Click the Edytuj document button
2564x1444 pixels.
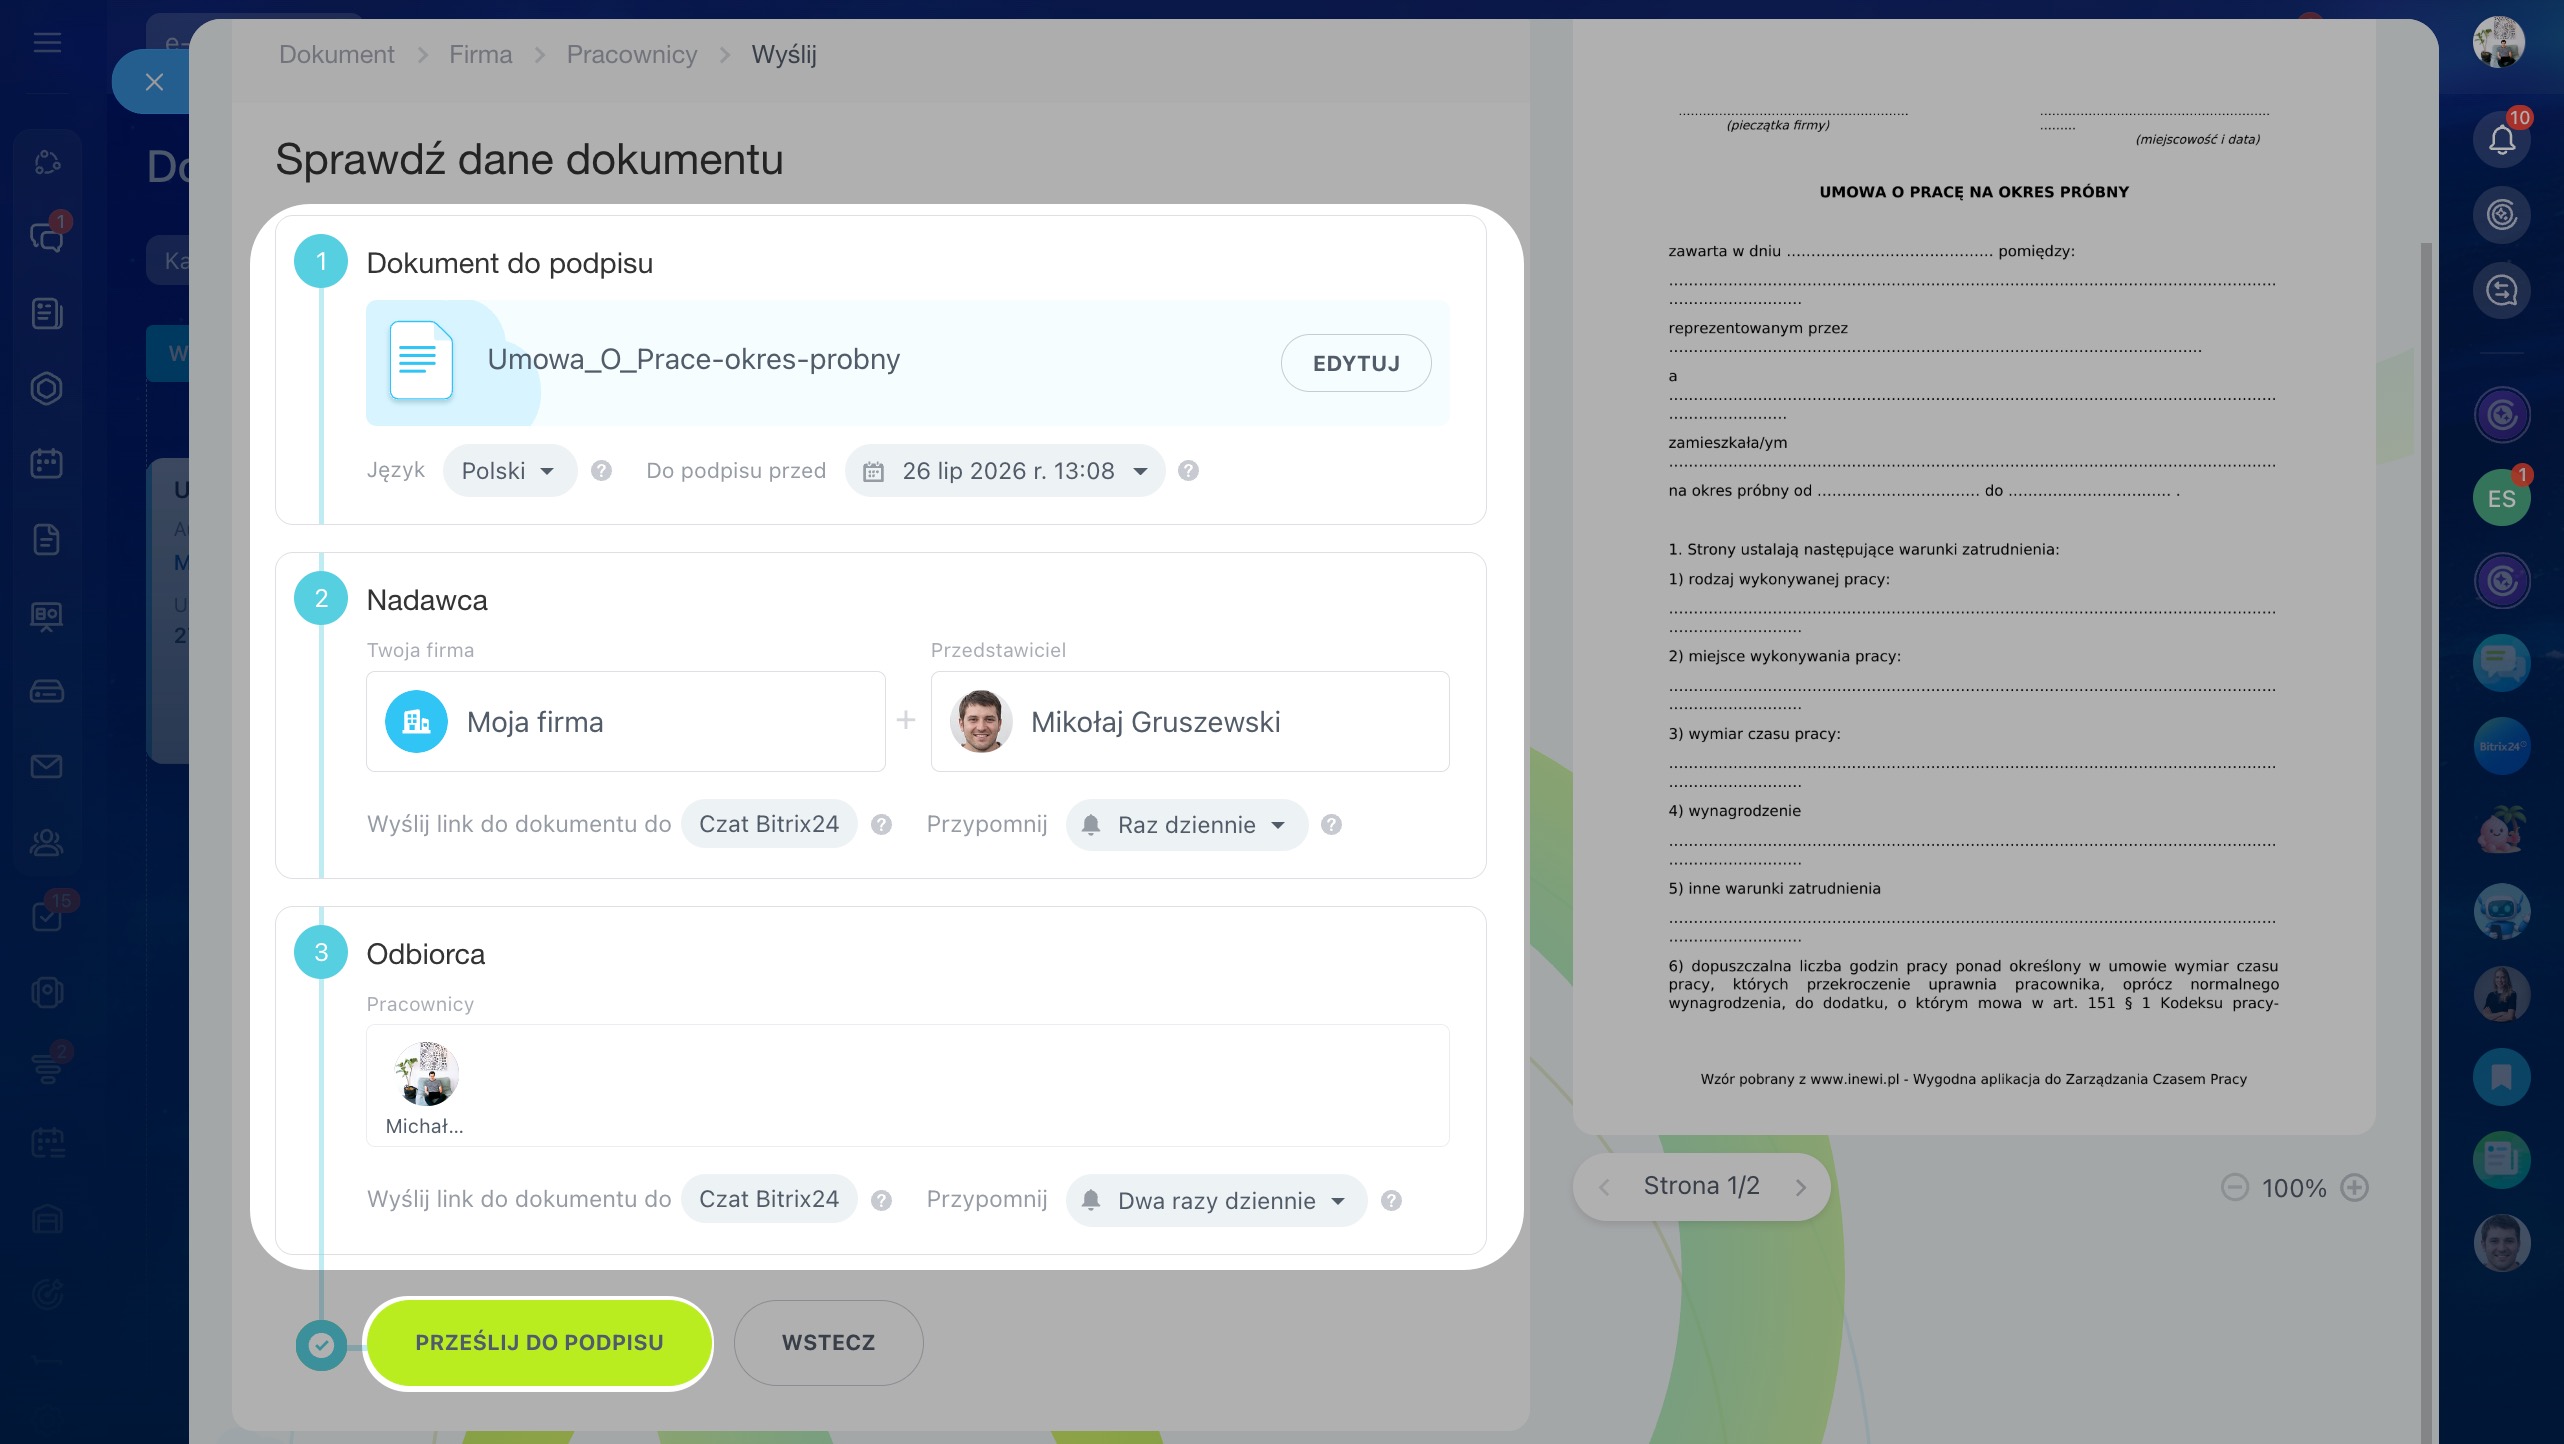coord(1355,363)
